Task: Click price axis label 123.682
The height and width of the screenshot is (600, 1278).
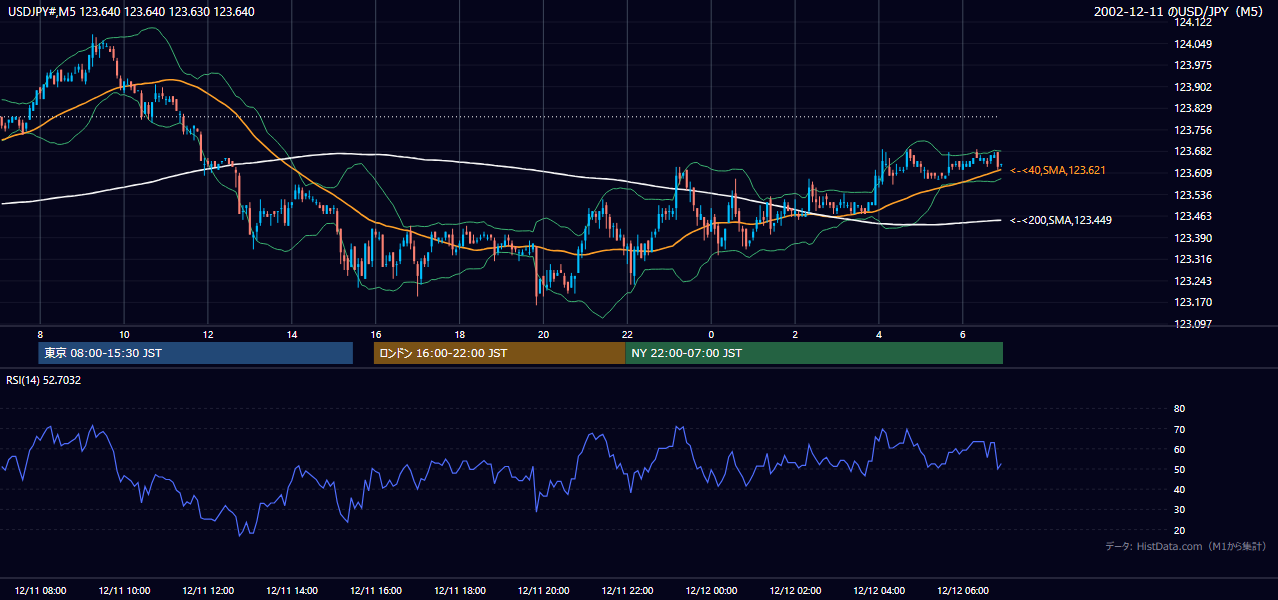Action: (x=1192, y=151)
